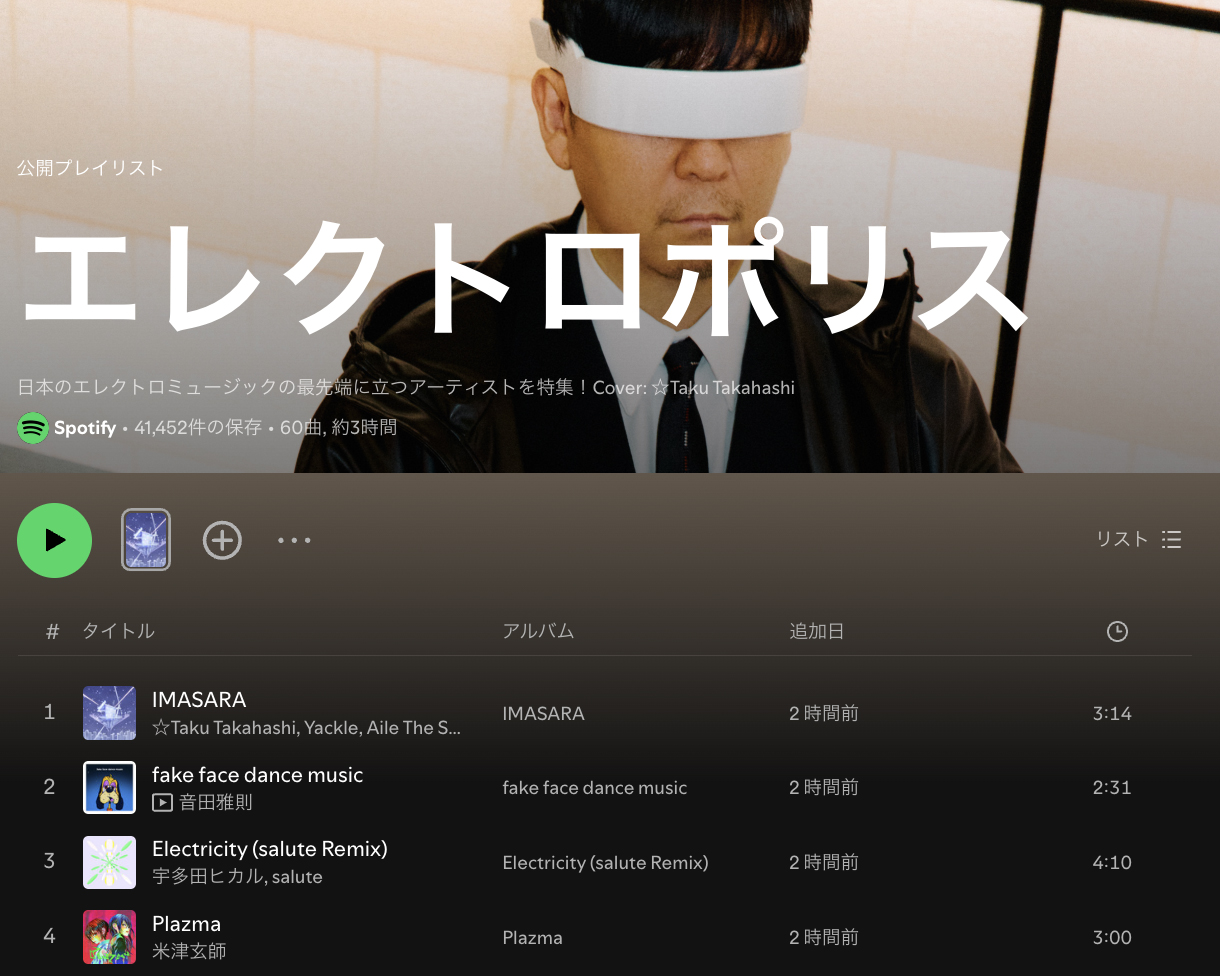Click the アルバム column header

[538, 631]
